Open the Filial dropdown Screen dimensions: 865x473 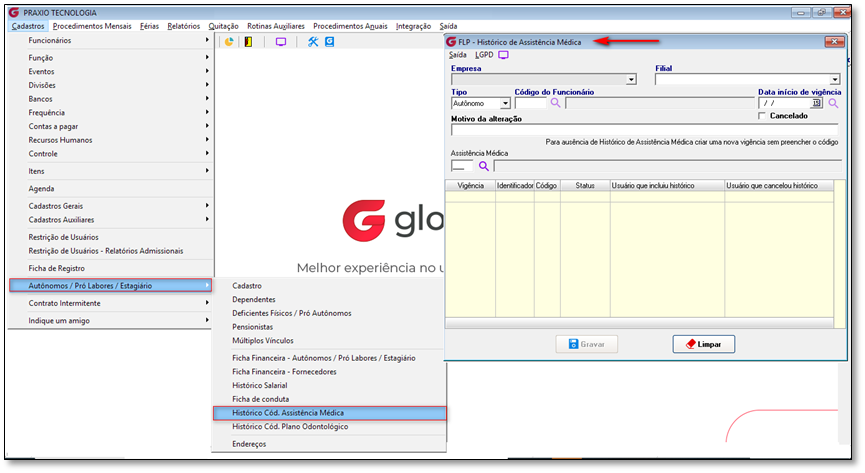coord(835,79)
